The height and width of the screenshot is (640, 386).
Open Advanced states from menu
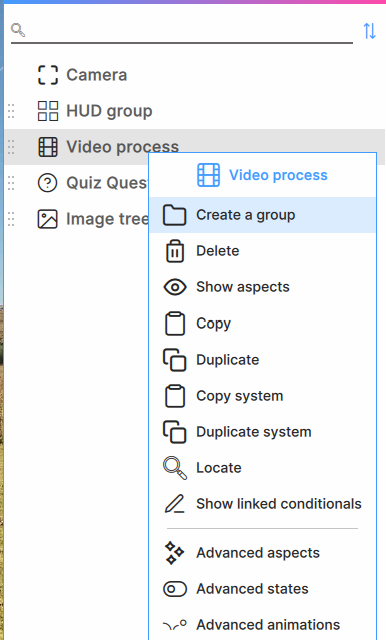pyautogui.click(x=262, y=589)
